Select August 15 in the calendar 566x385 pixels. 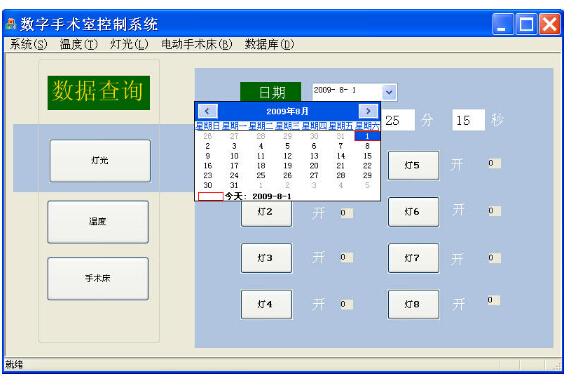click(367, 156)
